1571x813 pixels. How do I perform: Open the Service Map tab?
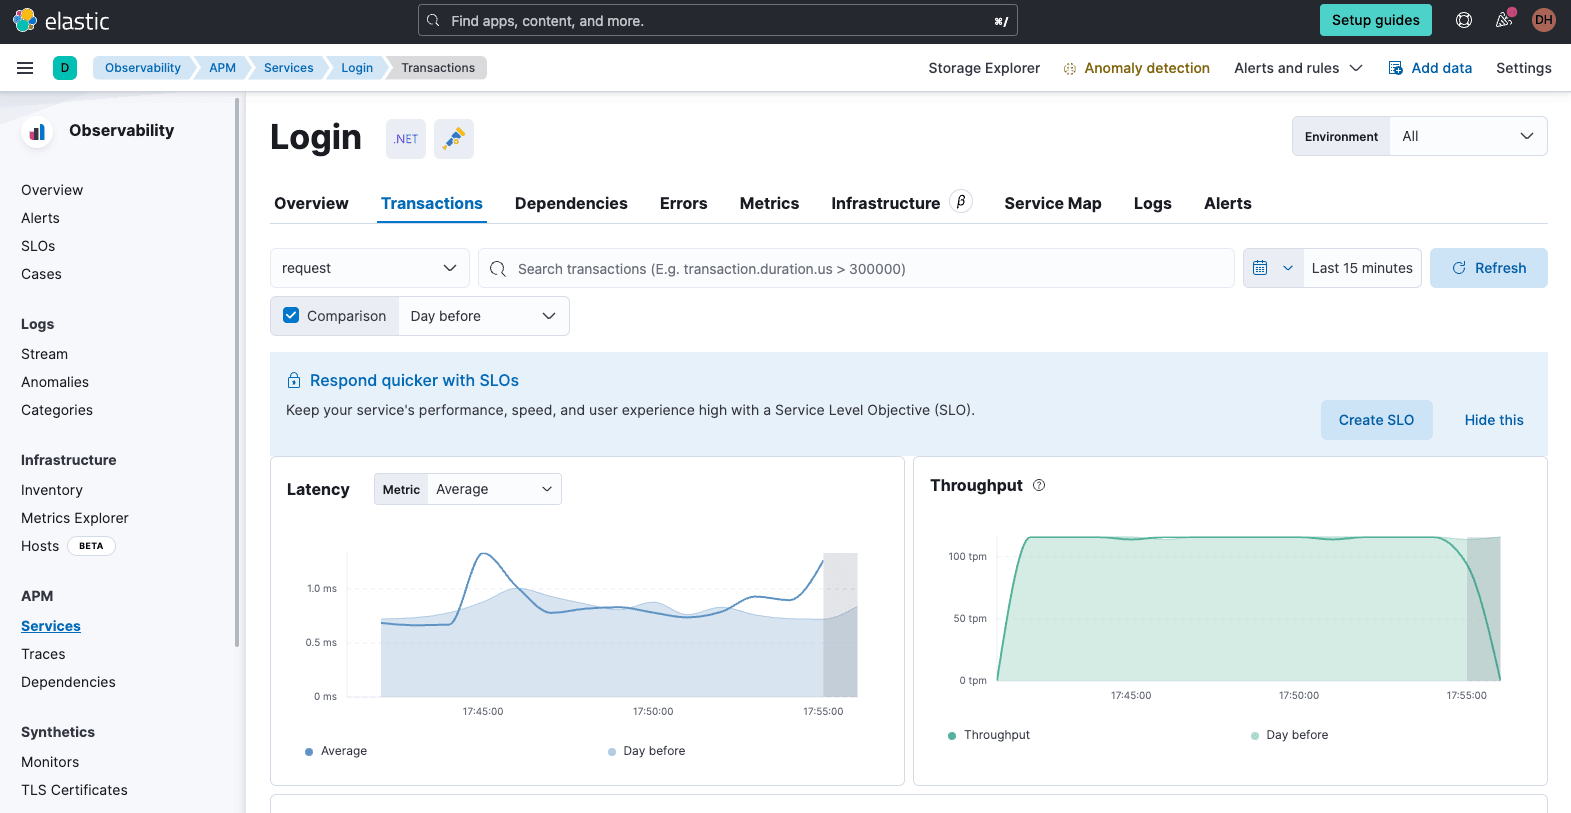[1052, 203]
